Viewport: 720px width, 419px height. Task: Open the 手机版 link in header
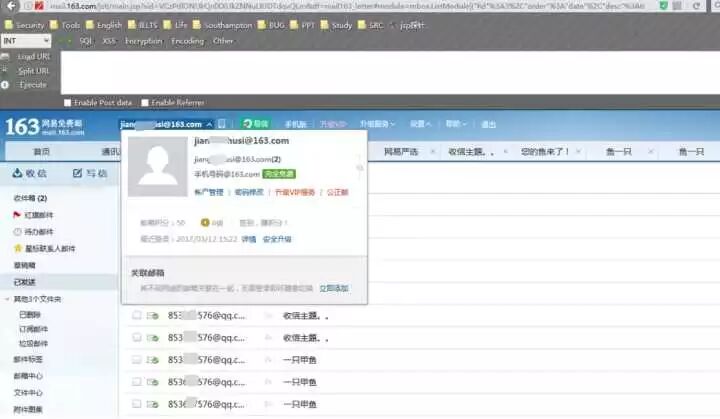click(295, 125)
